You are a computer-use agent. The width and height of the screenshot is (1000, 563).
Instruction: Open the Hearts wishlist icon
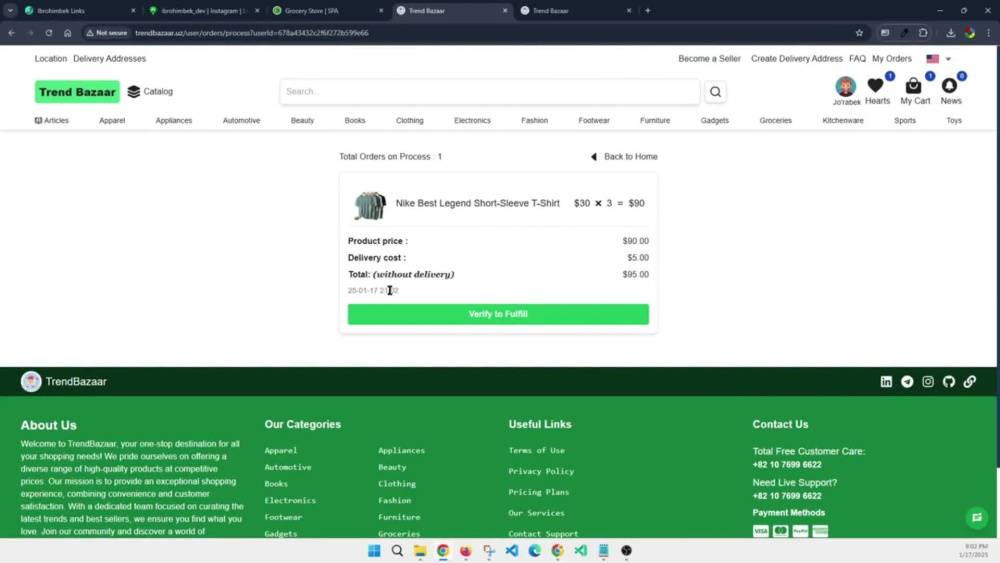pos(876,85)
